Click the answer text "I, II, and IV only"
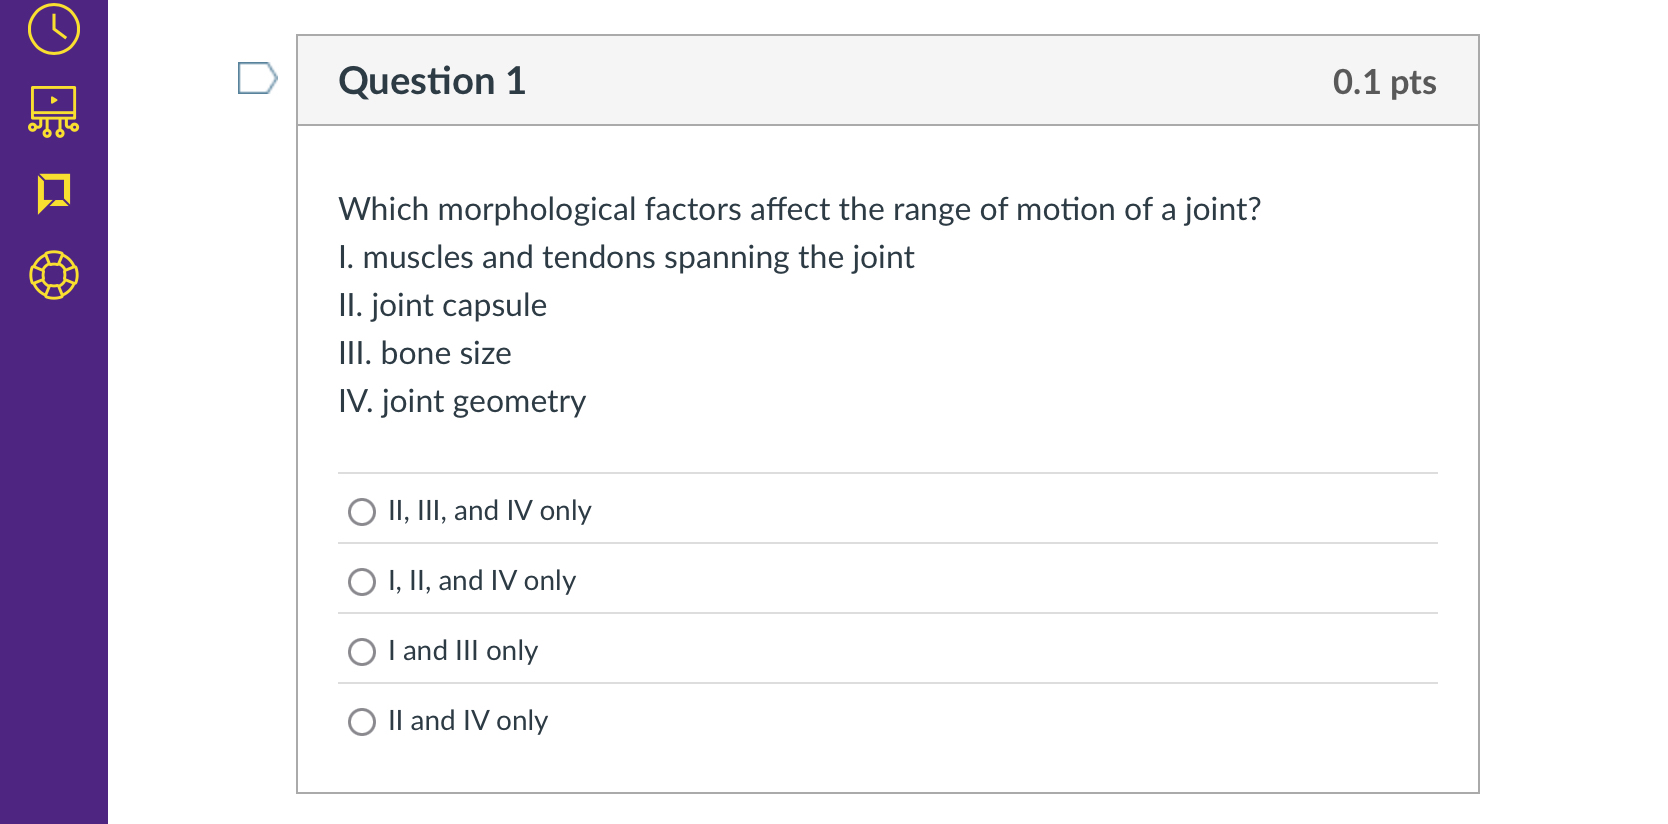Screen dimensions: 1668x824 pos(481,580)
